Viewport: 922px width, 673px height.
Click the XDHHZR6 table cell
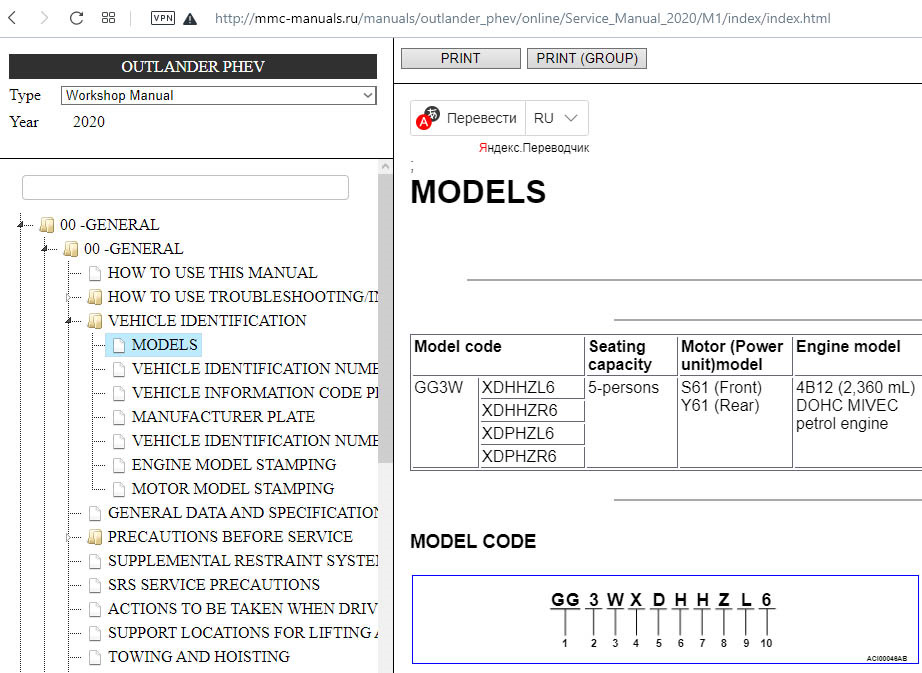532,410
